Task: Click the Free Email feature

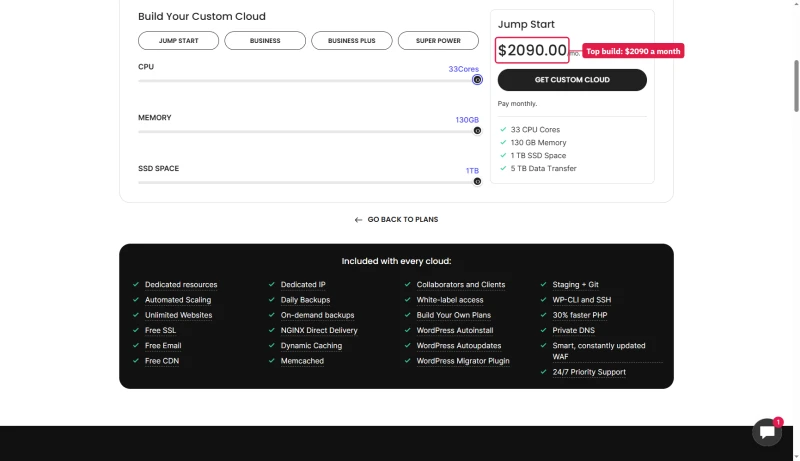Action: click(163, 346)
